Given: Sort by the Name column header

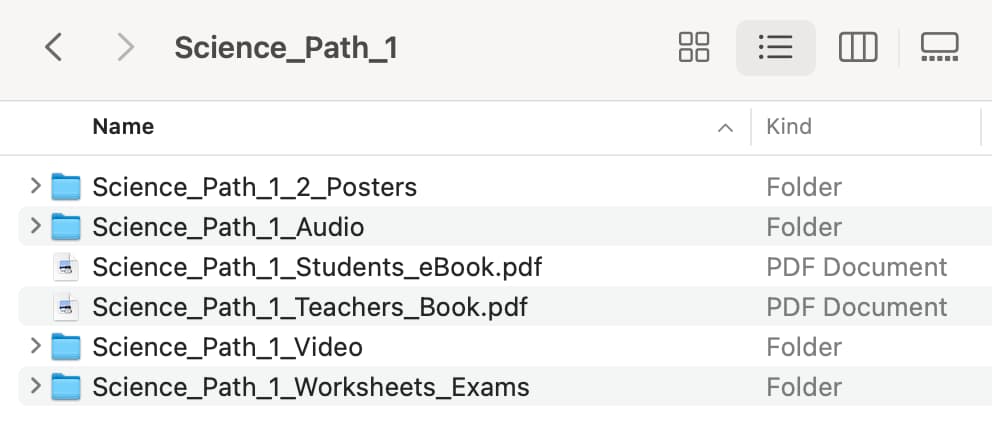Looking at the screenshot, I should (123, 127).
